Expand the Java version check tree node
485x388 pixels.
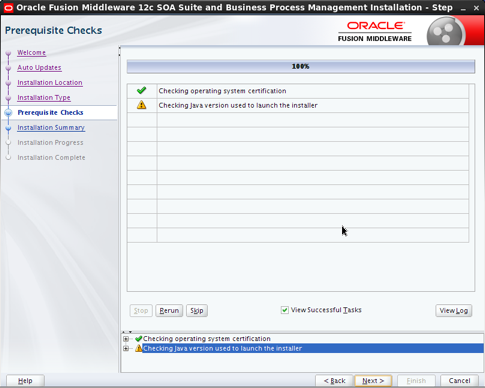point(126,348)
